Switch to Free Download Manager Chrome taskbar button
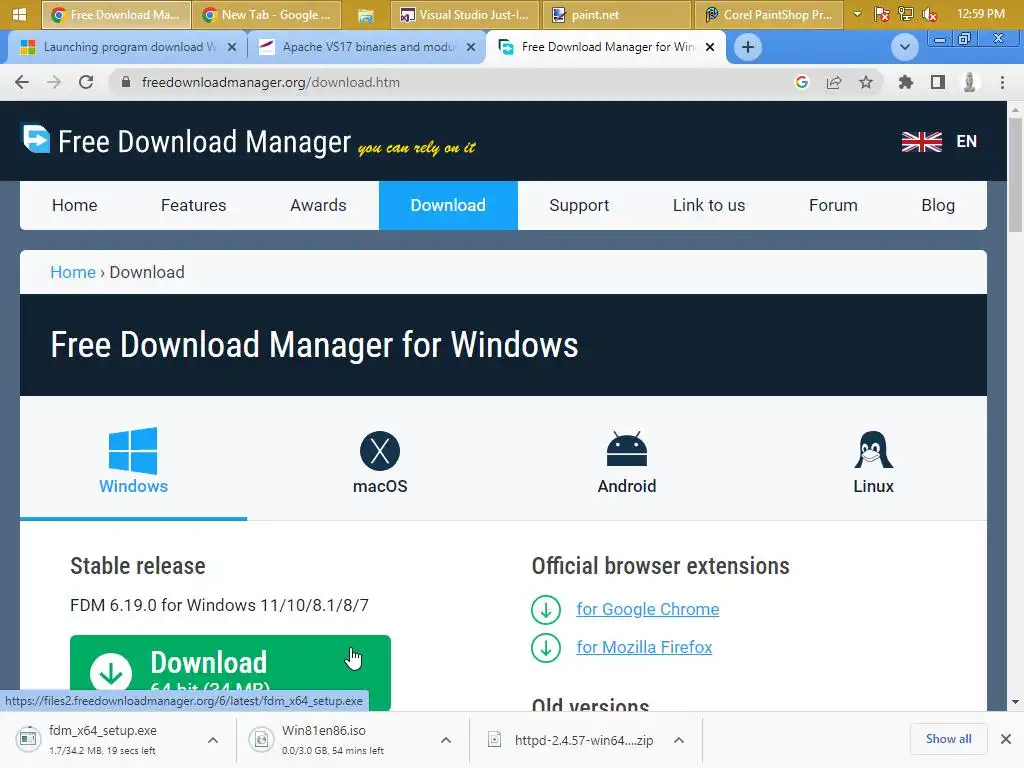This screenshot has height=768, width=1024. 116,14
